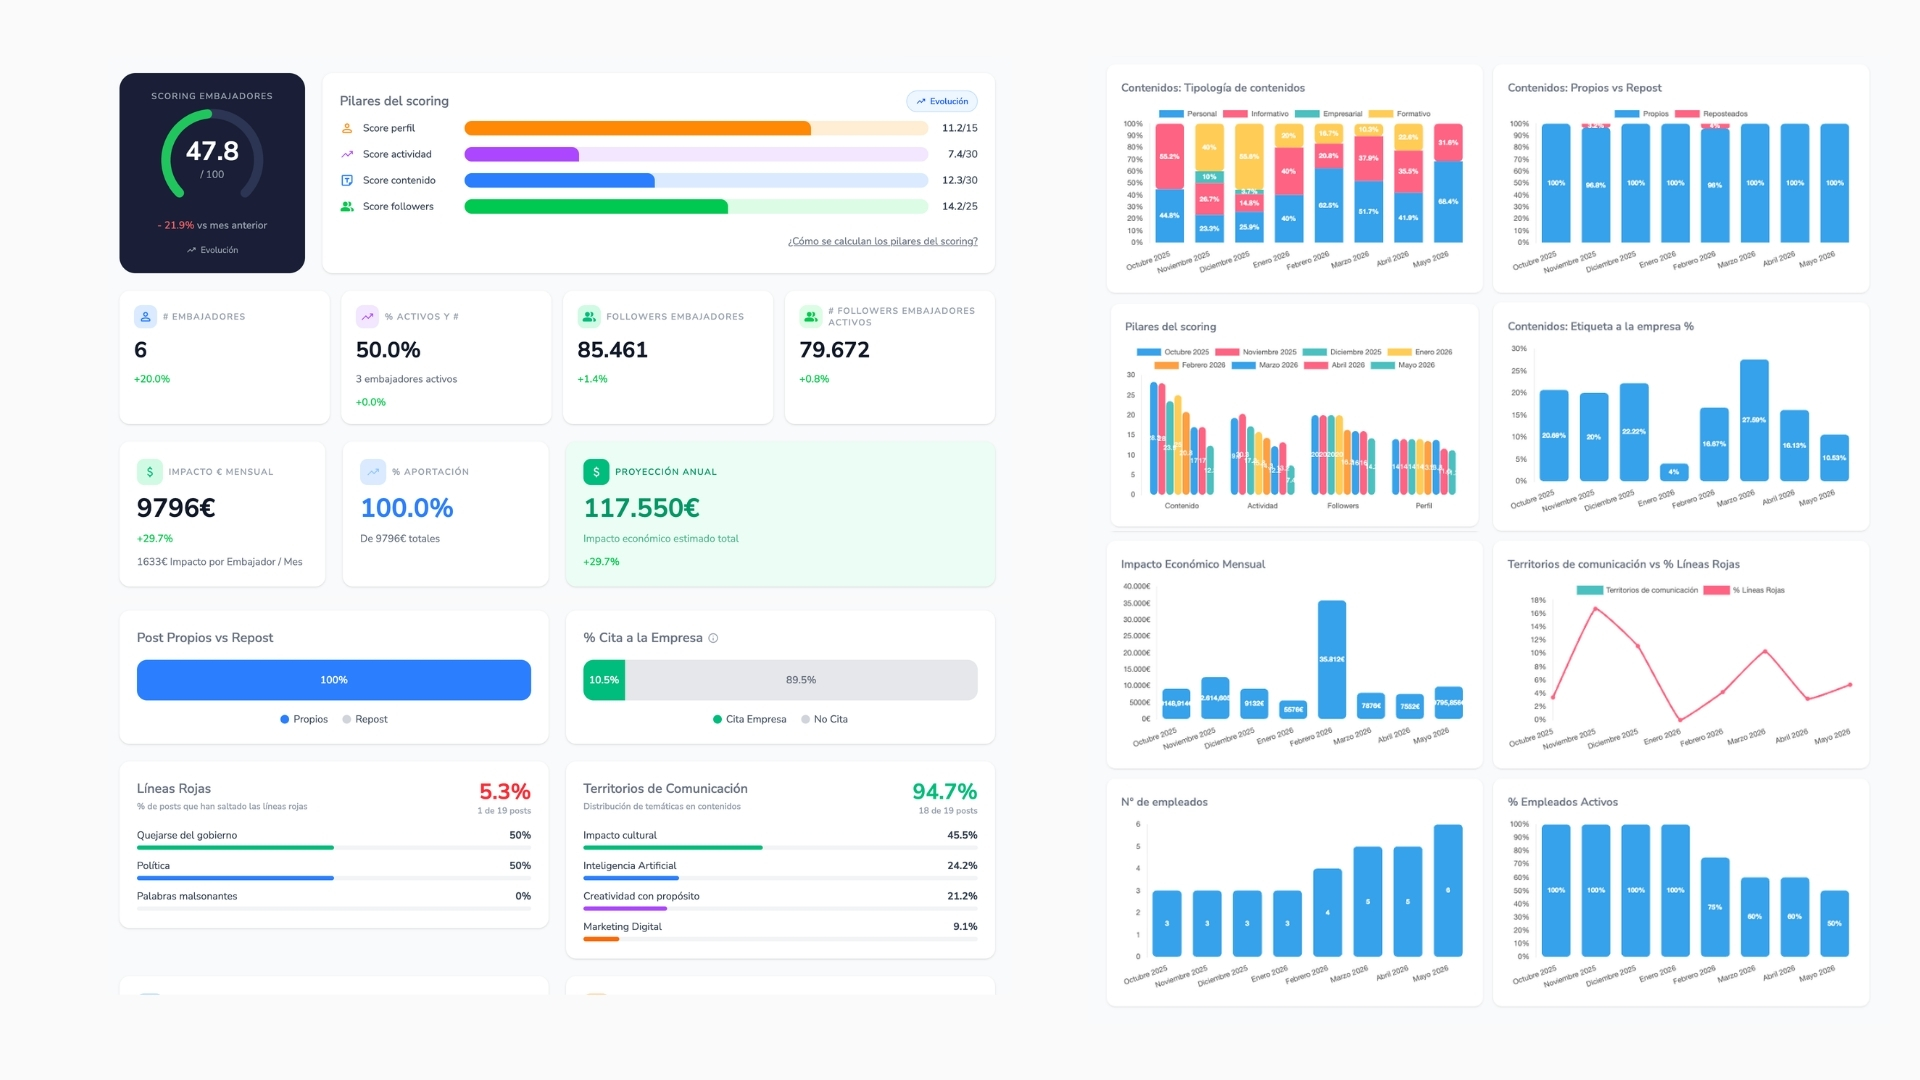Click info icon next to % Cita a la Empresa
Viewport: 1920px width, 1080px height.
[713, 638]
